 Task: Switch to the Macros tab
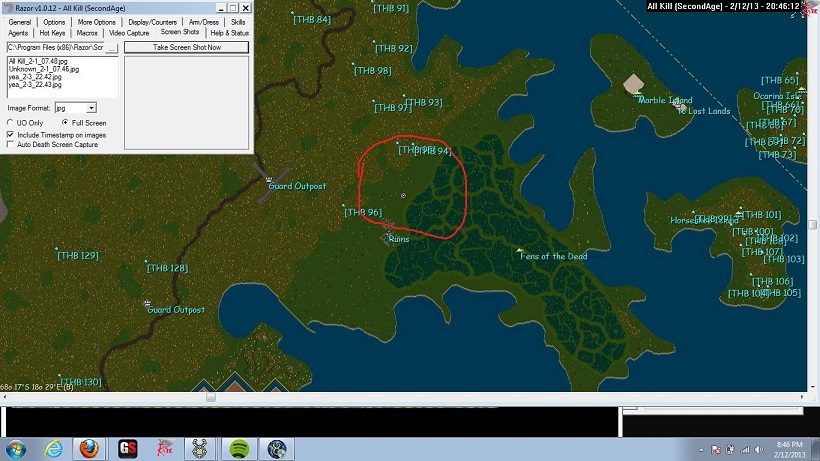(87, 33)
